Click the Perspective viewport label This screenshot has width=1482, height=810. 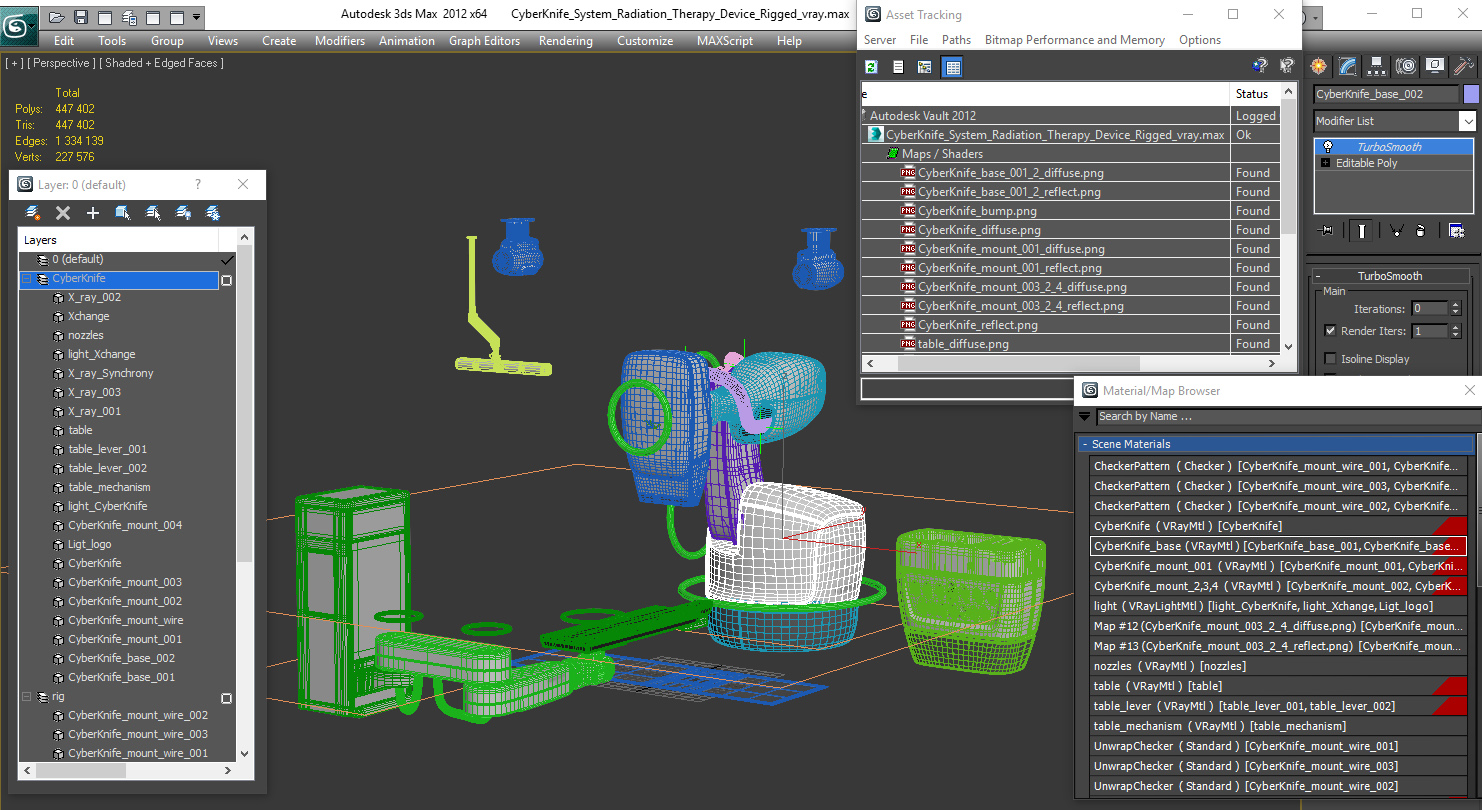60,63
